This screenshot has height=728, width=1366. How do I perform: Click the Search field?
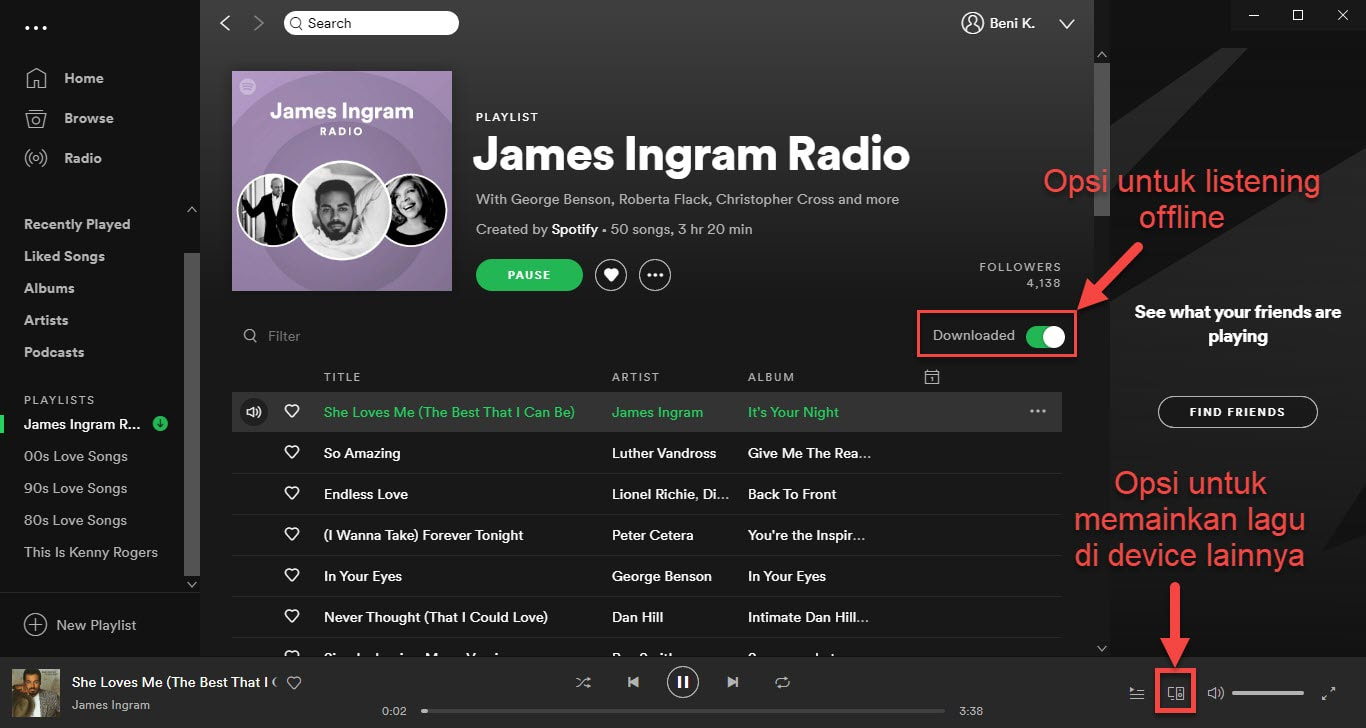[x=371, y=23]
